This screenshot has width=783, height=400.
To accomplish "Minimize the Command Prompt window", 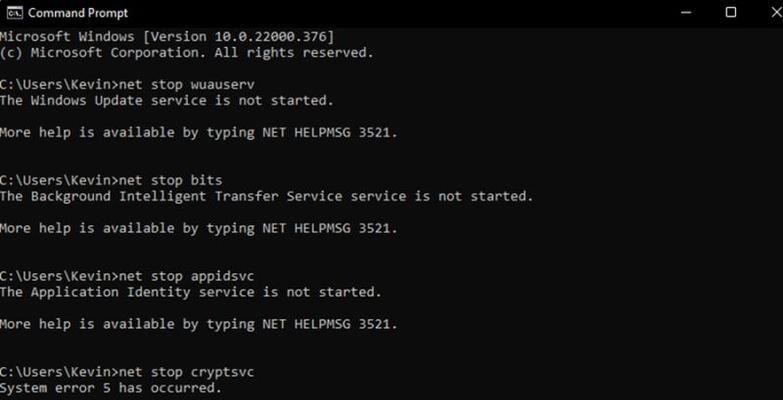I will pyautogui.click(x=686, y=12).
